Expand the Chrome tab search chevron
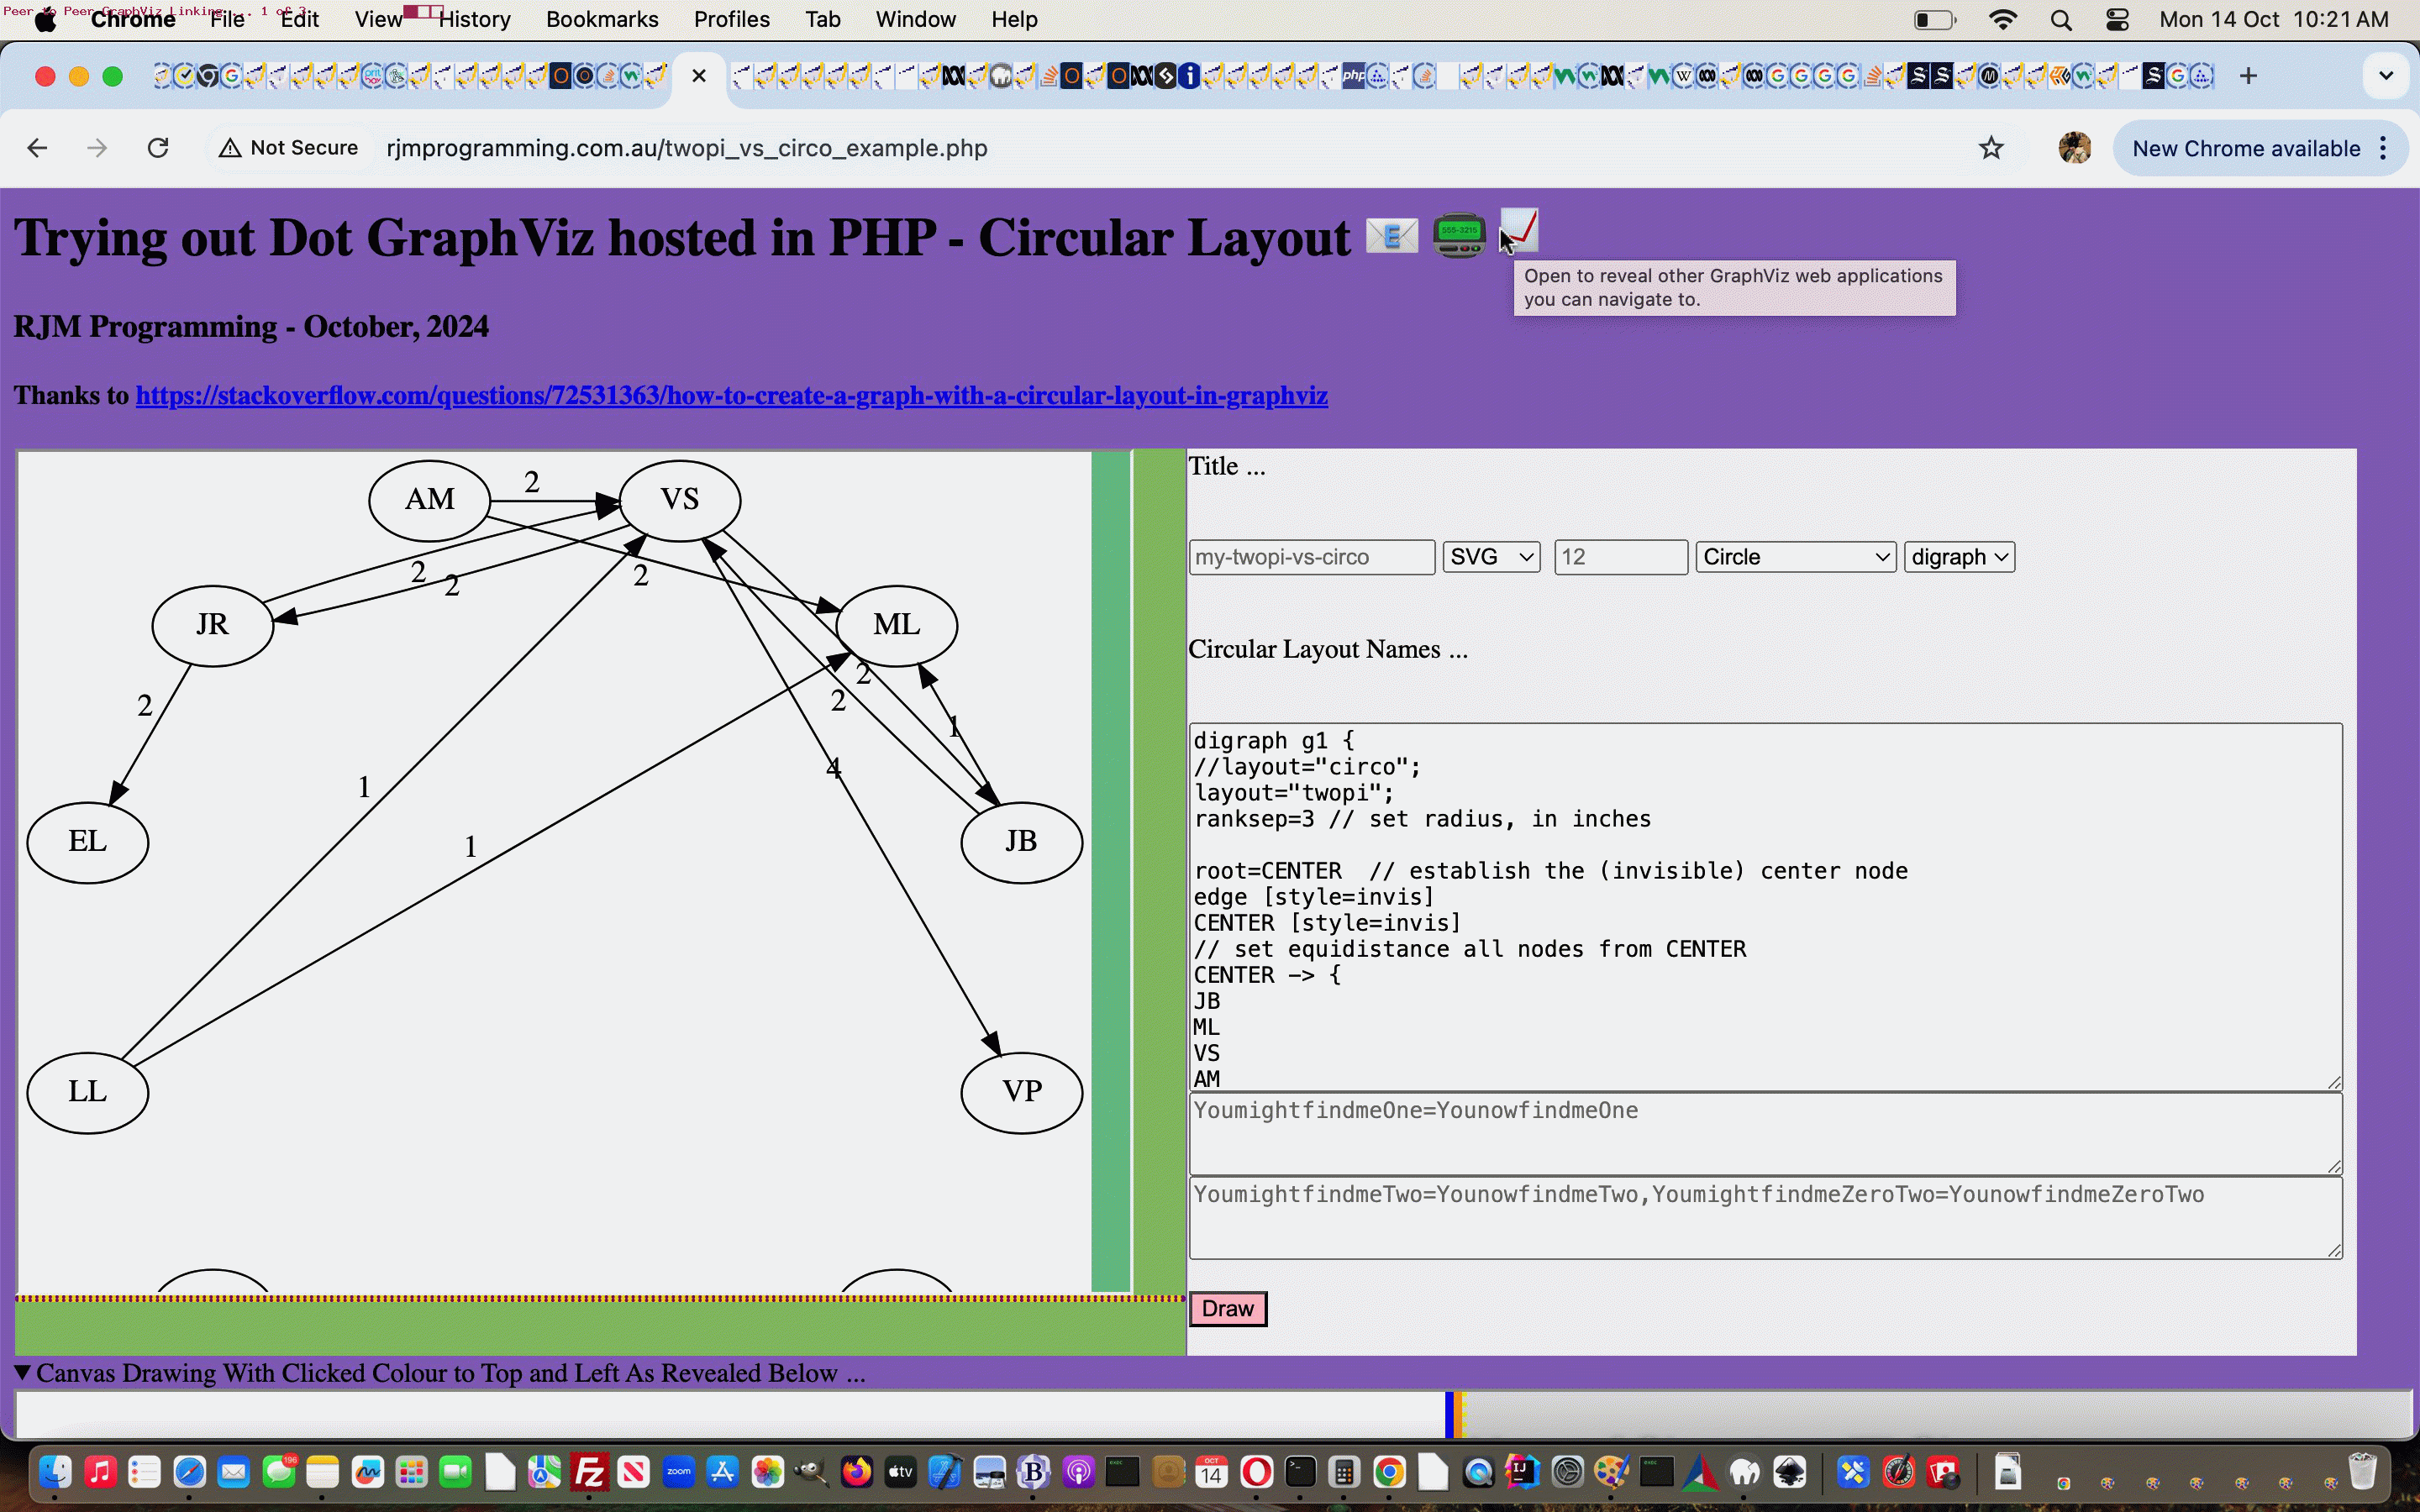The width and height of the screenshot is (2420, 1512). point(2386,76)
